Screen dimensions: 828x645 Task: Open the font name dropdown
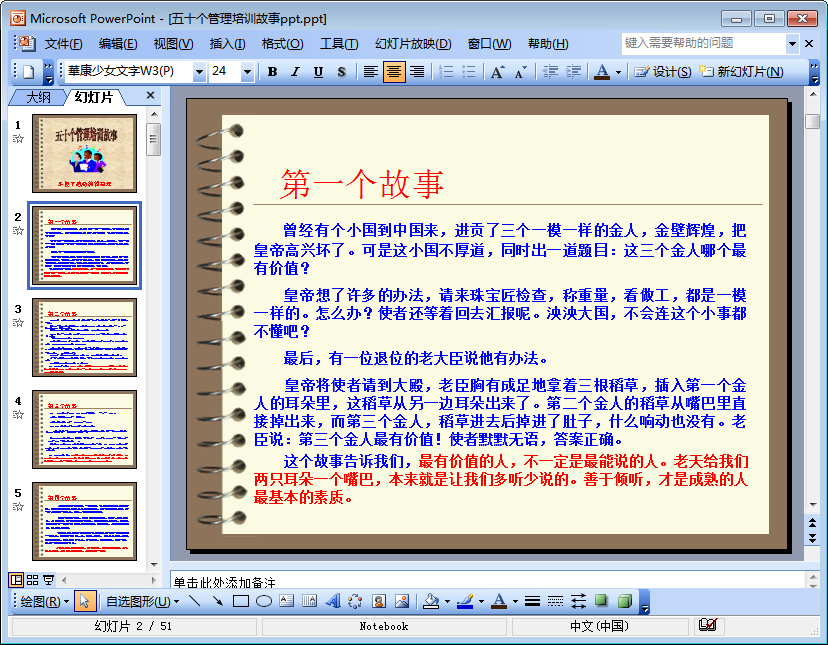199,72
